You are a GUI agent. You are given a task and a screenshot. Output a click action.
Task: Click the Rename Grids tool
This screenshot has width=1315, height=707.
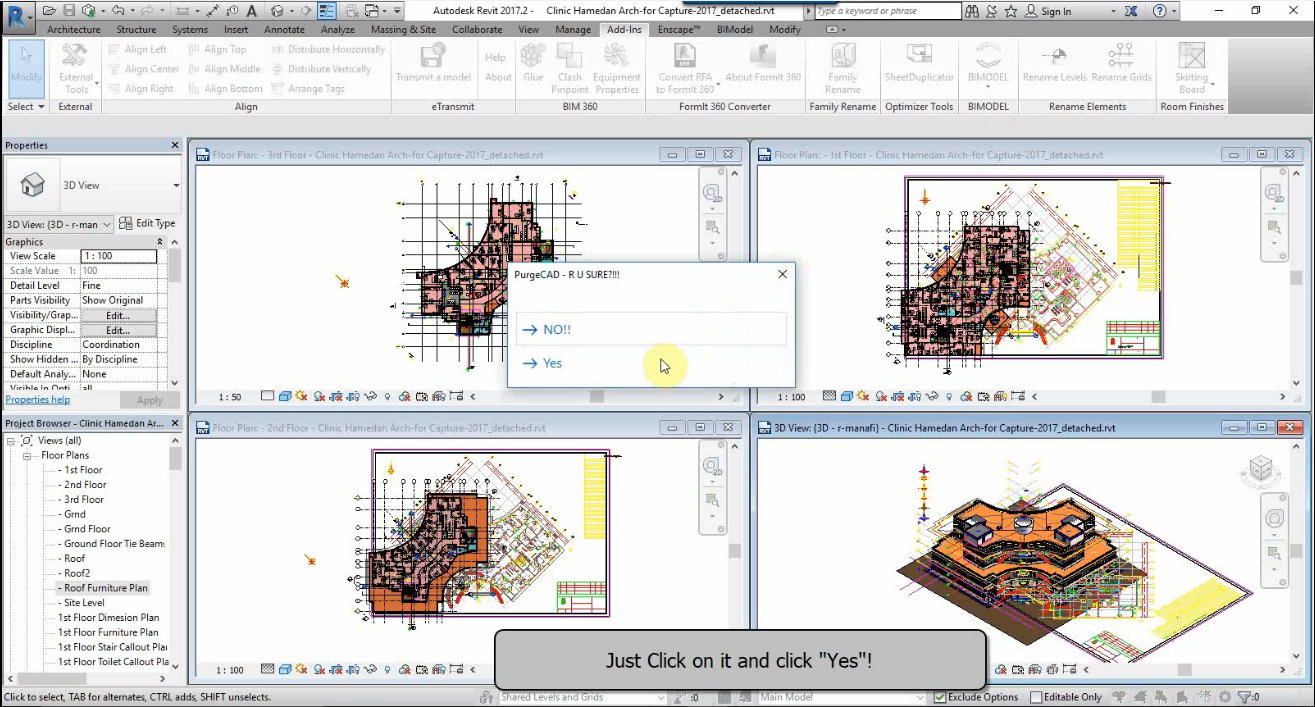point(1122,63)
